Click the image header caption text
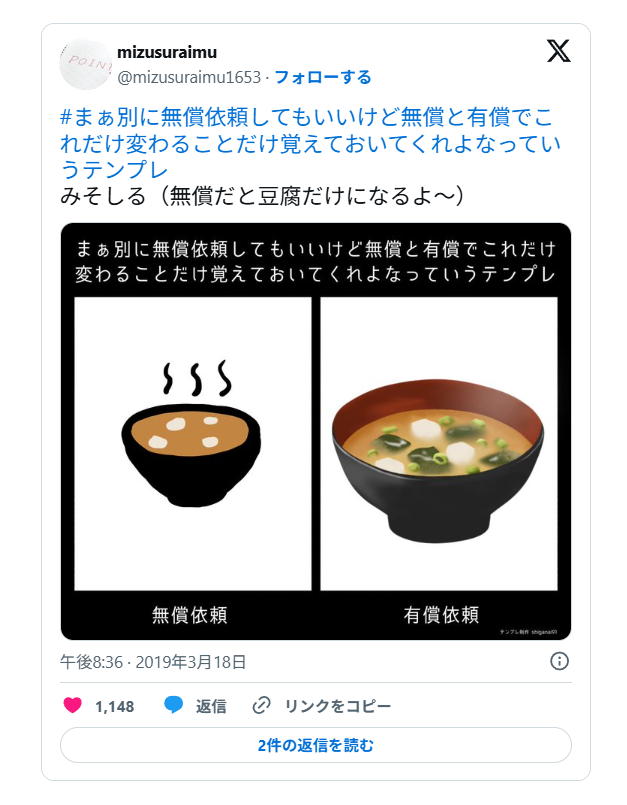 (315, 261)
